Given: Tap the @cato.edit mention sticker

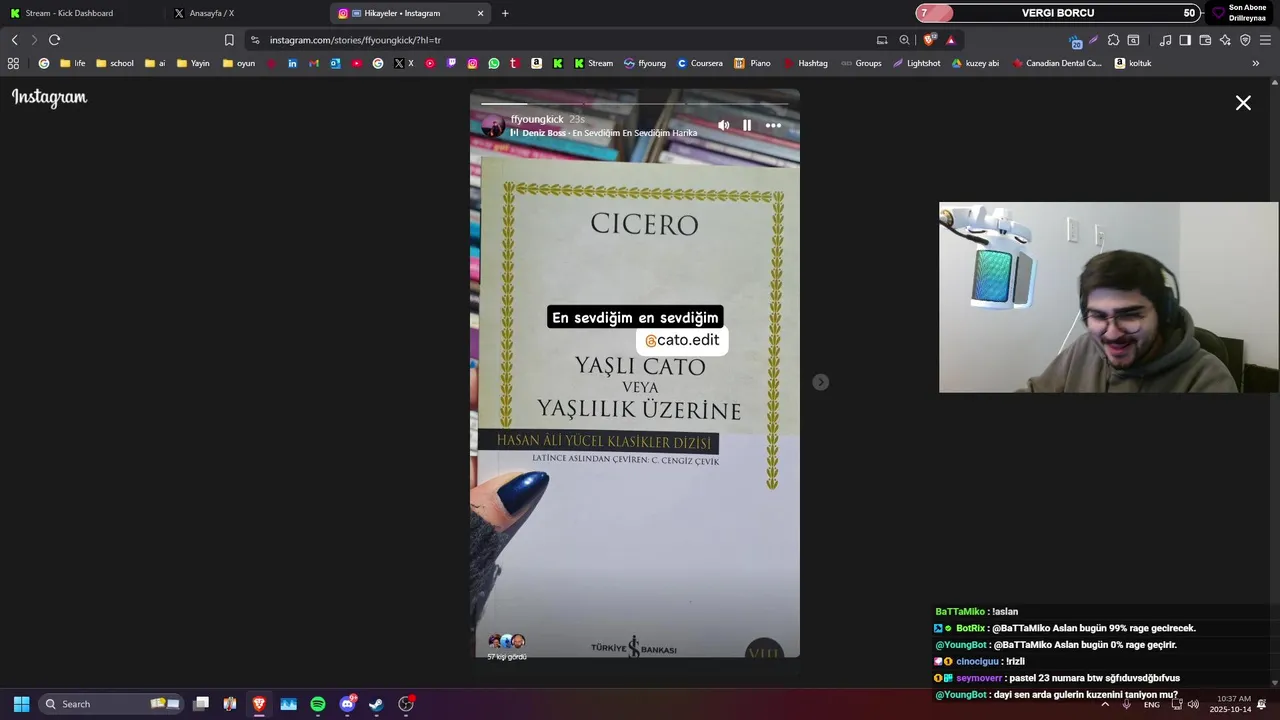Looking at the screenshot, I should coord(682,340).
